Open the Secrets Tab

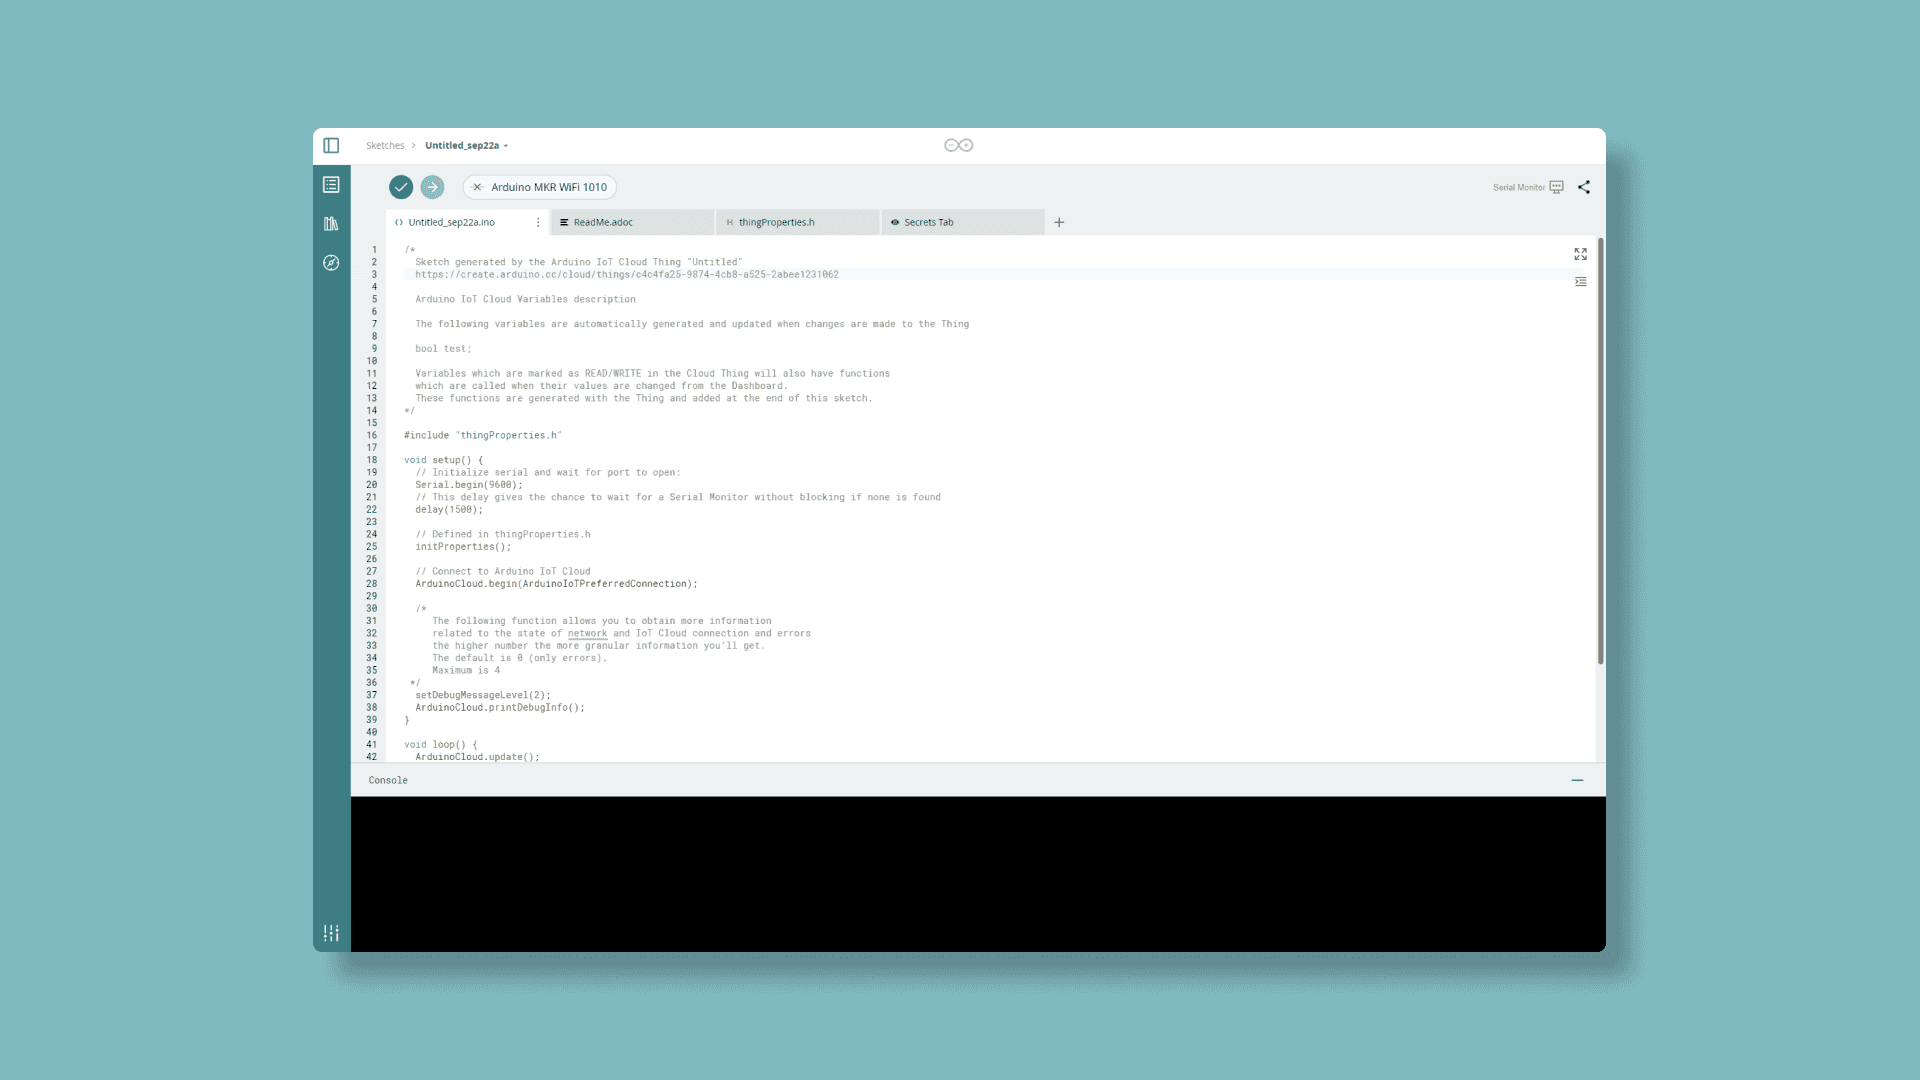coord(963,223)
